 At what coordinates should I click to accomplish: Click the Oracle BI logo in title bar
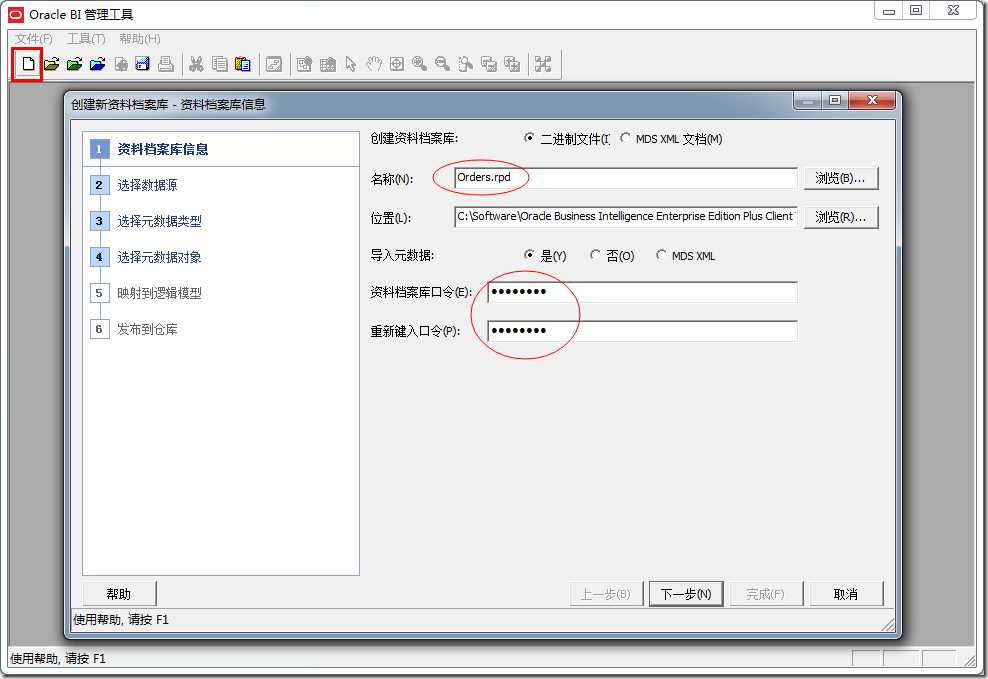(16, 14)
